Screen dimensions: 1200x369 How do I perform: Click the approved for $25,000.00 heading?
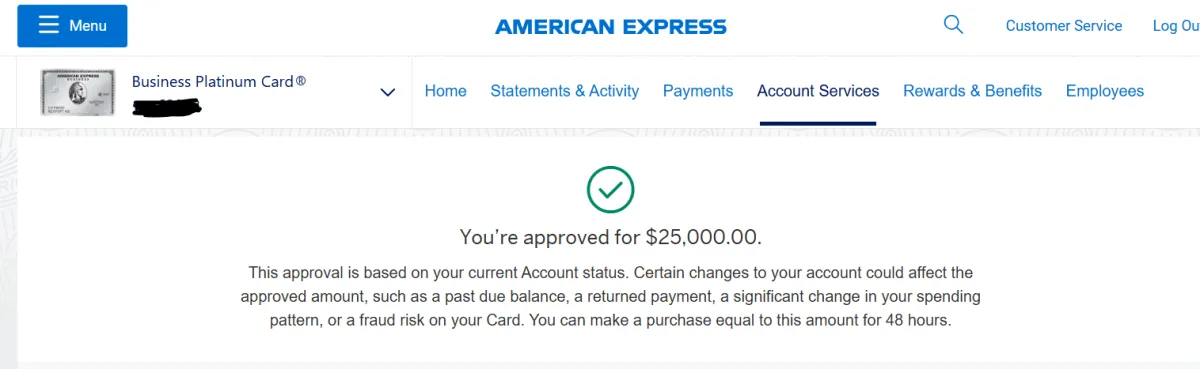point(610,237)
